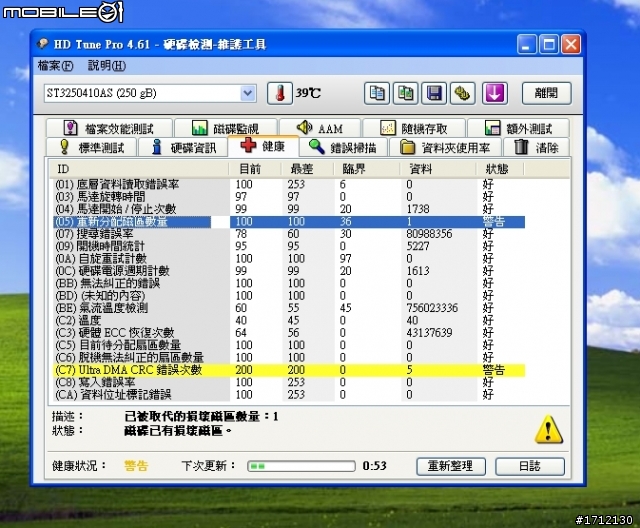The width and height of the screenshot is (640, 528).
Task: Select the (C6) 脫機無法糾正的扇區數量 row
Action: pos(289,357)
